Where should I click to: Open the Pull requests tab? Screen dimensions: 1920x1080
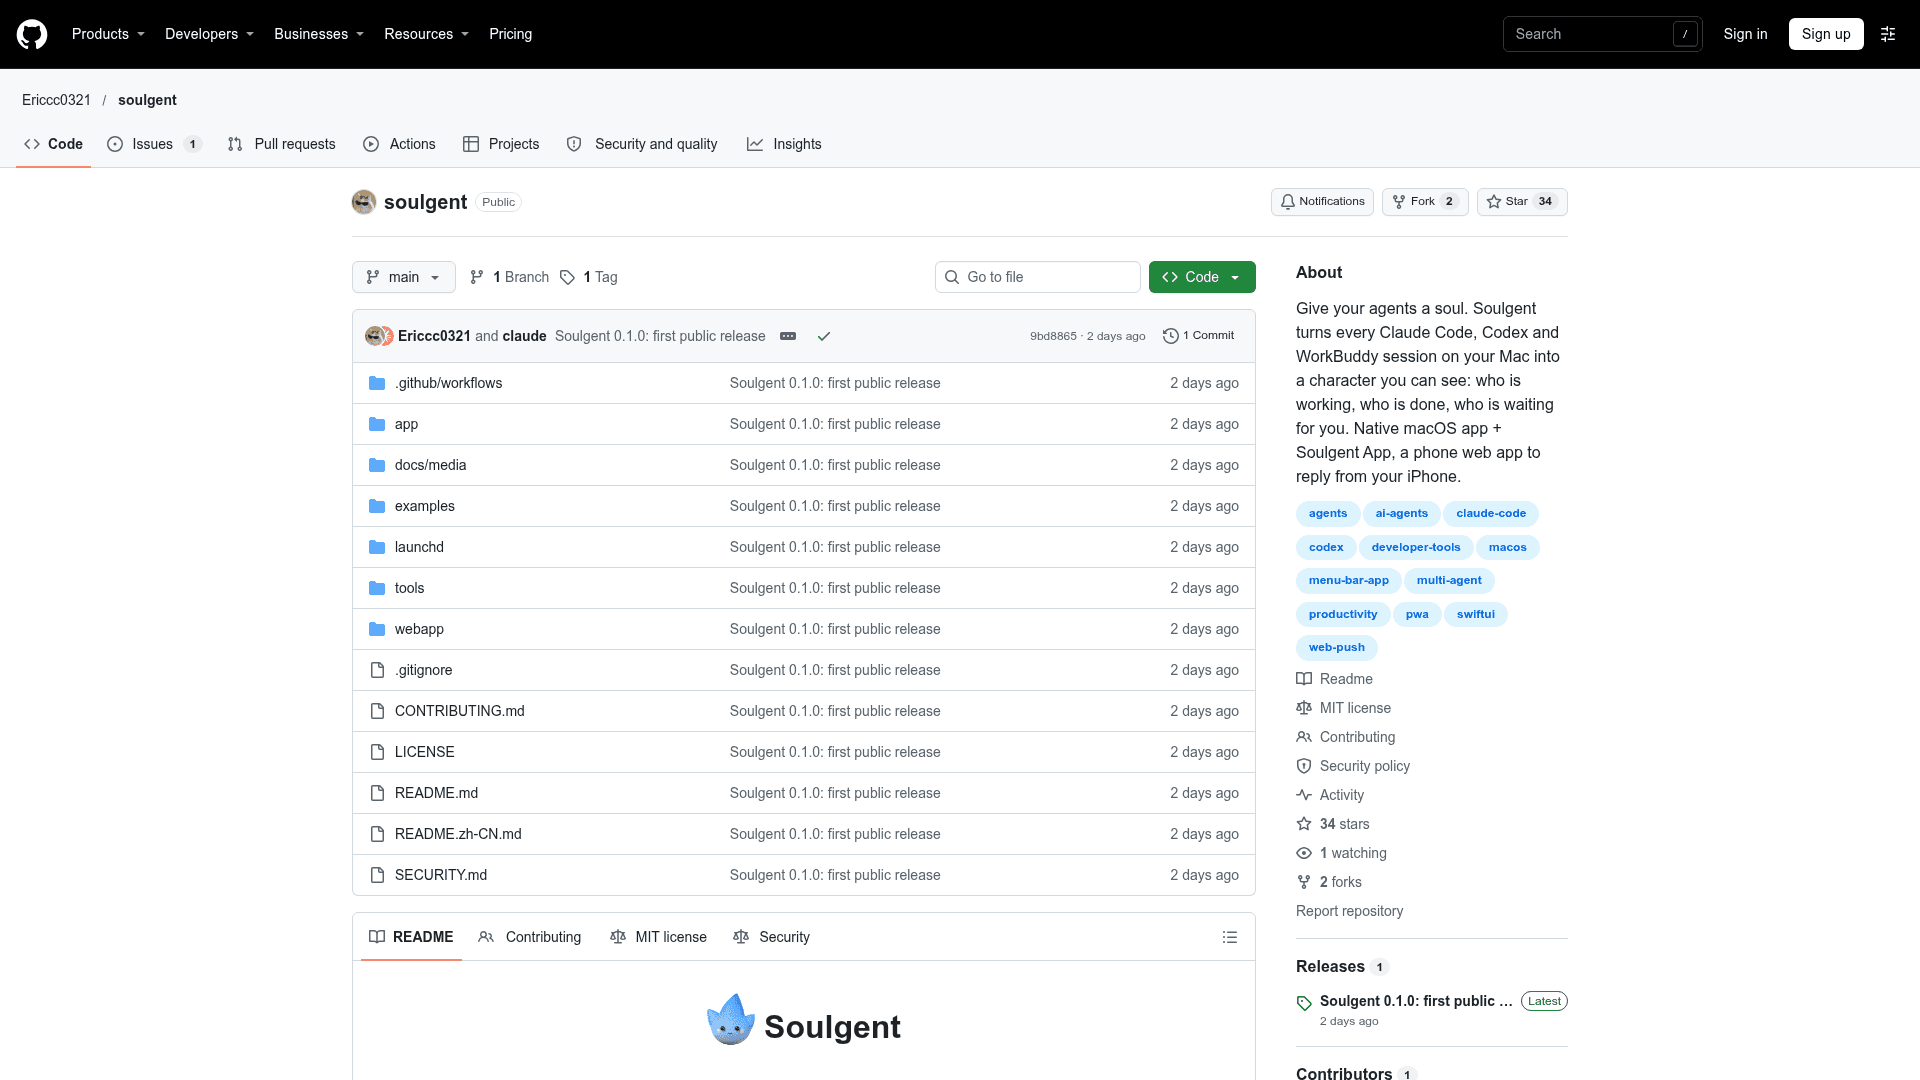(281, 144)
